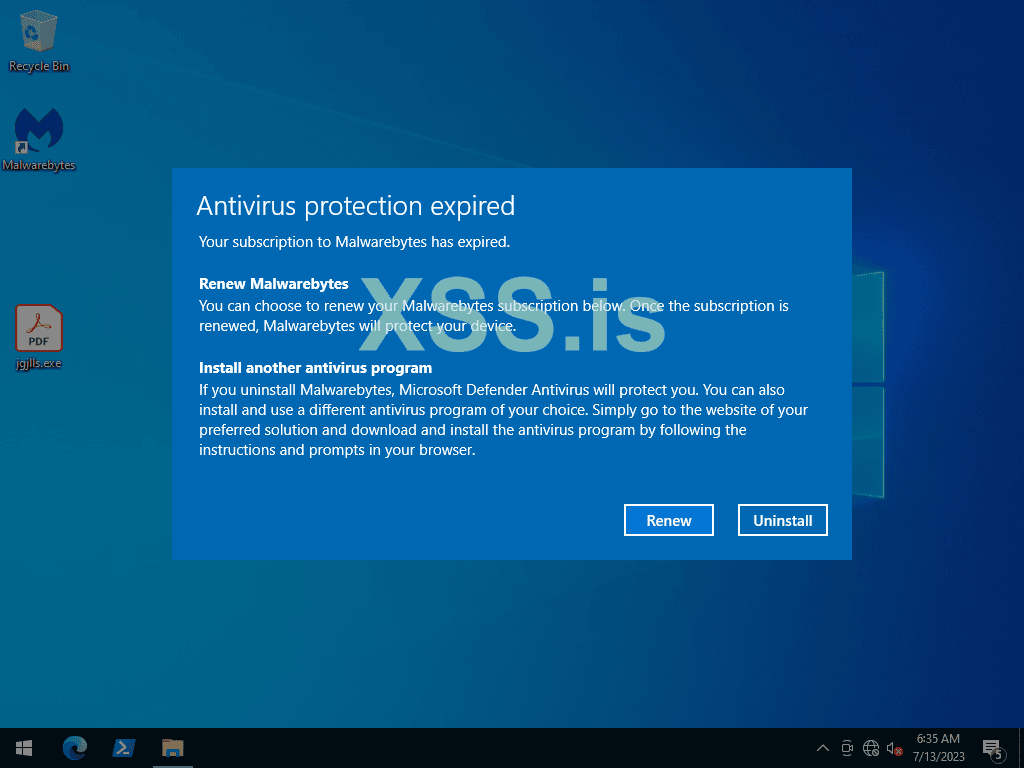The height and width of the screenshot is (768, 1024).
Task: Click the Meet Now tray icon
Action: (847, 748)
